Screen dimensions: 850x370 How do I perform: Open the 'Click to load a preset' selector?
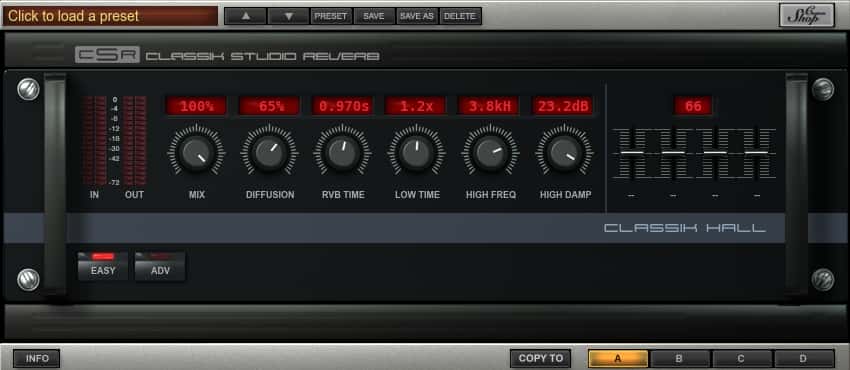coord(110,16)
